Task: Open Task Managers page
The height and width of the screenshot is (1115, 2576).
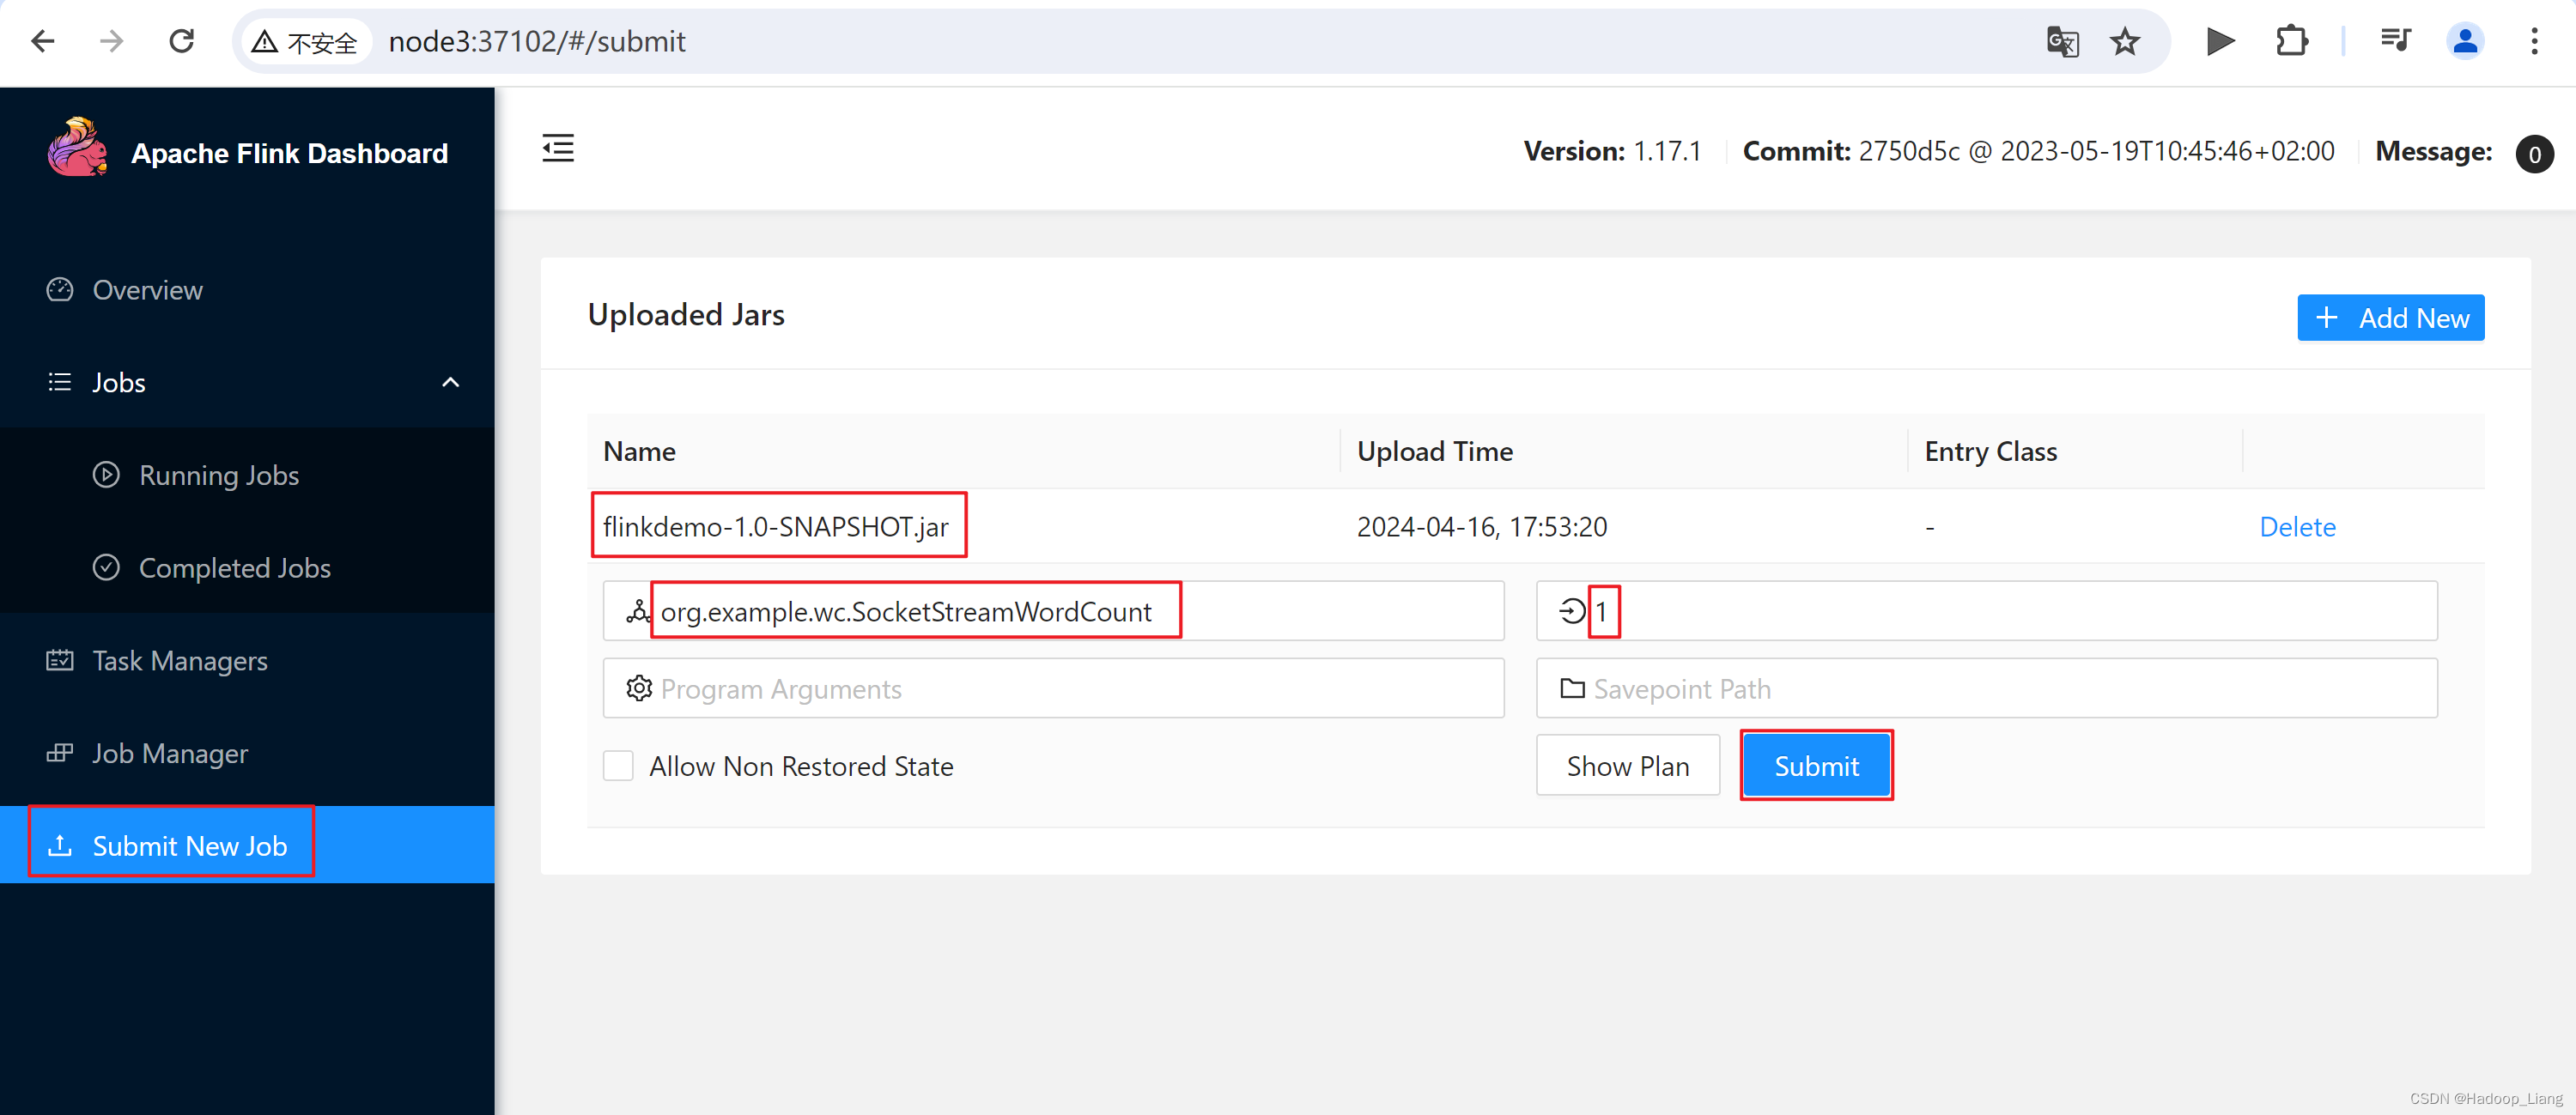Action: (x=180, y=660)
